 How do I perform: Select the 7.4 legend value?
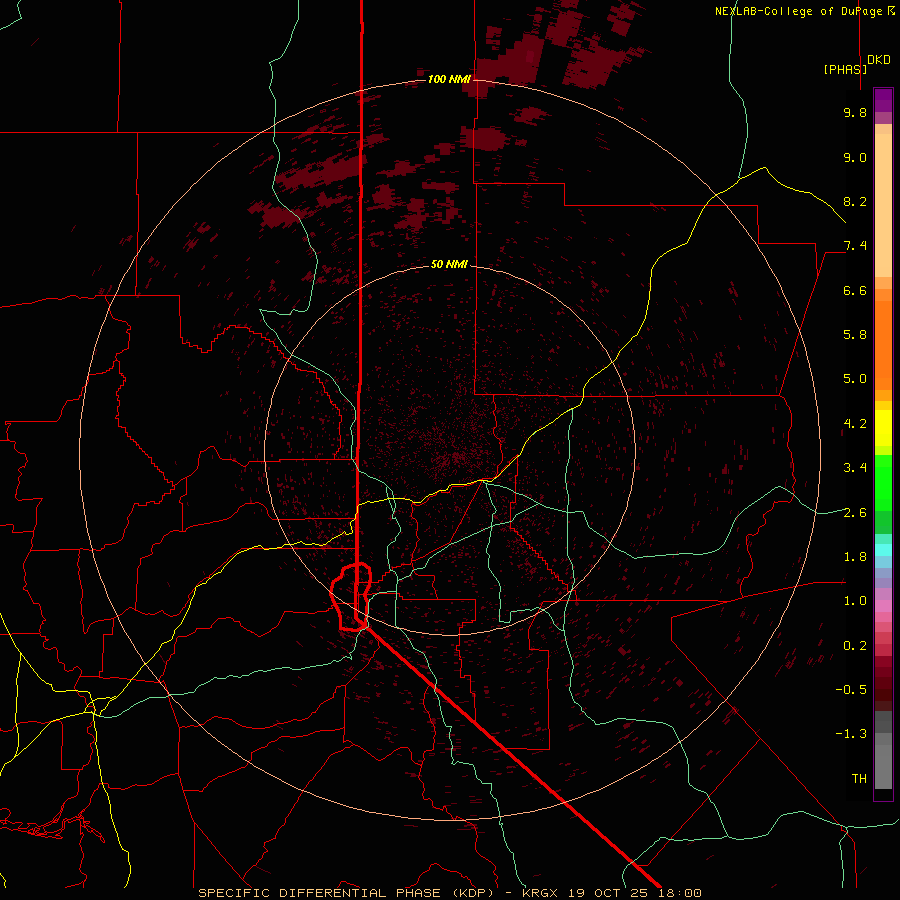tap(855, 246)
